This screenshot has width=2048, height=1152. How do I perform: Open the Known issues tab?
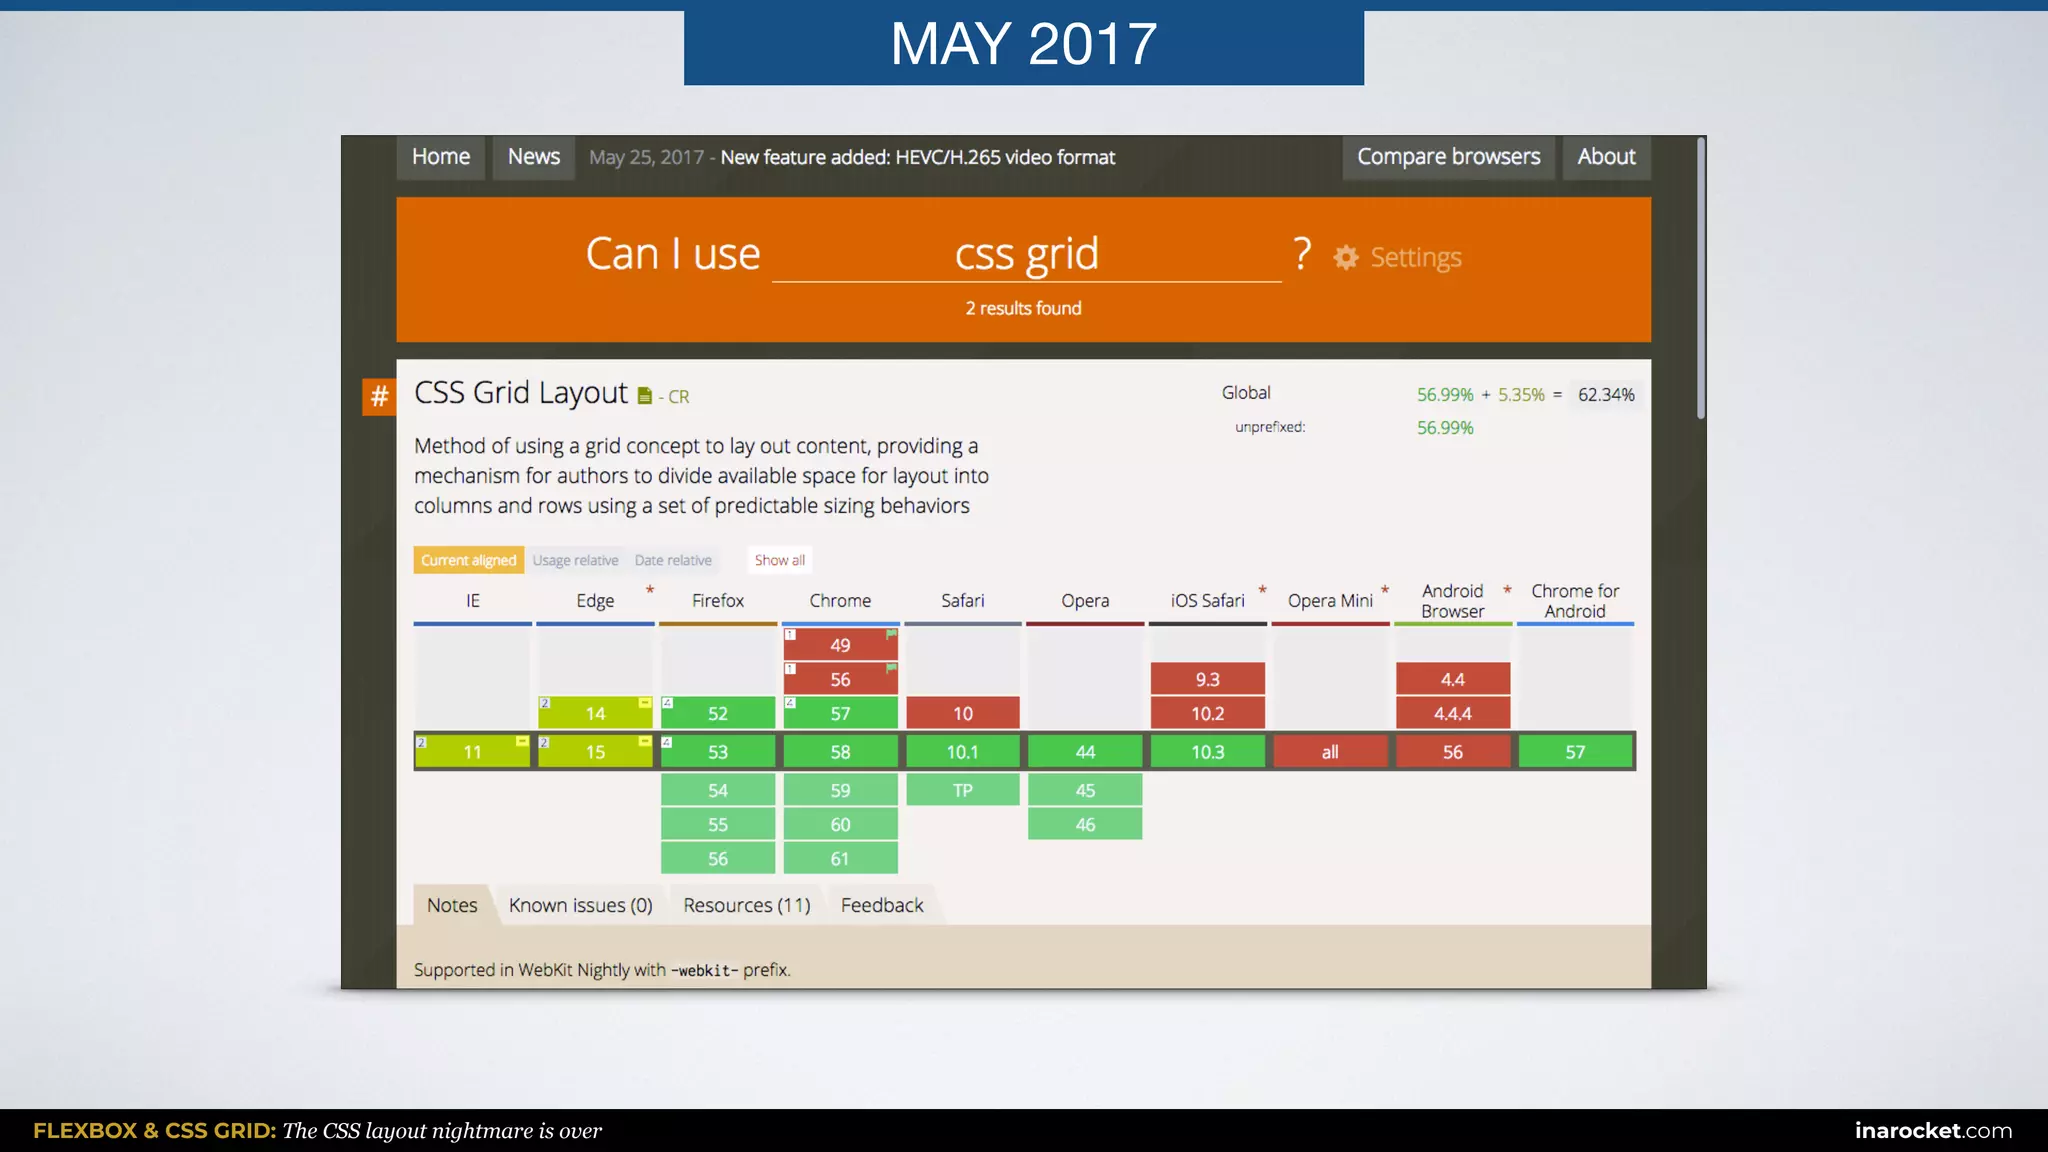(x=580, y=905)
